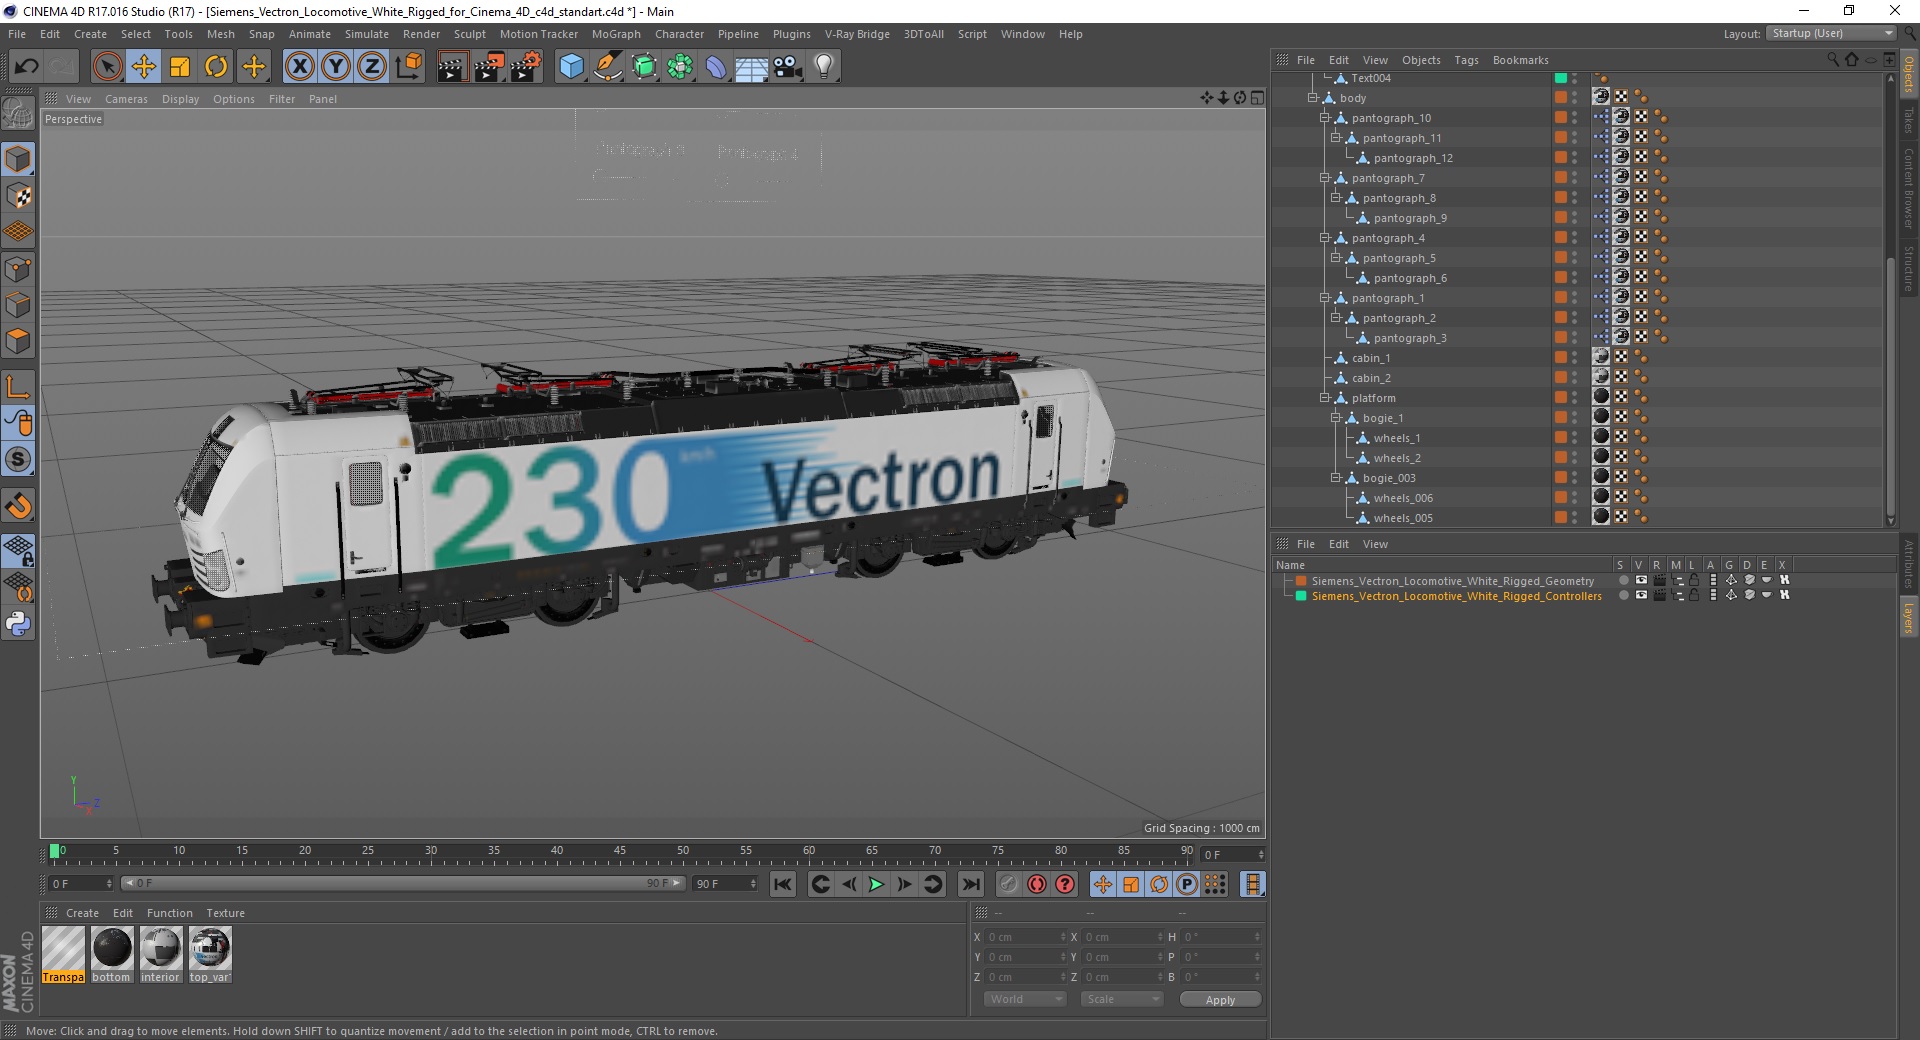Open the Character menu
This screenshot has height=1040, width=1920.
679,34
